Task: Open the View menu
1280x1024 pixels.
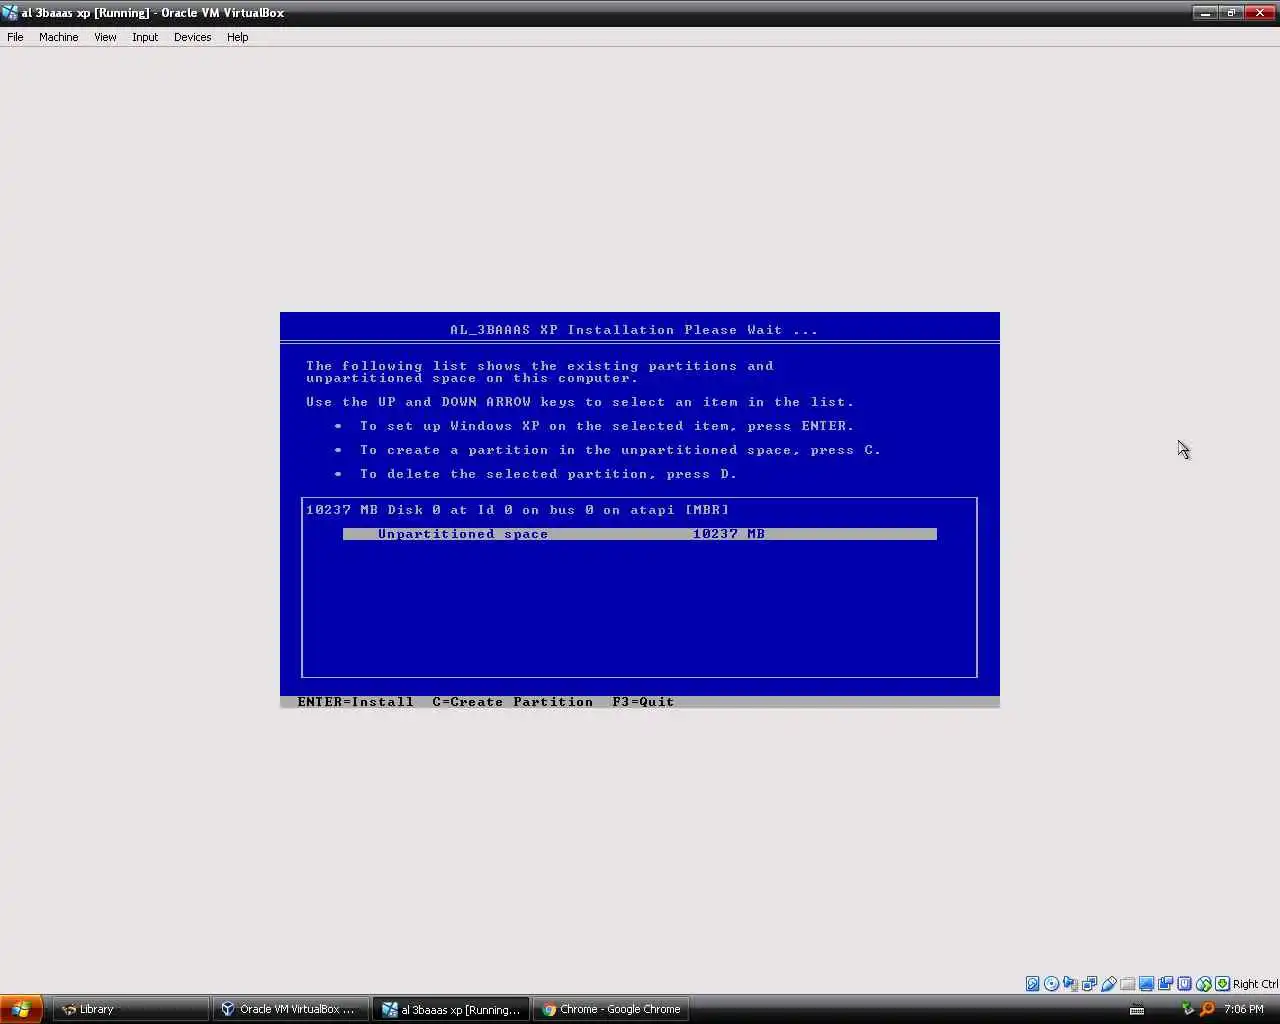Action: click(x=105, y=37)
